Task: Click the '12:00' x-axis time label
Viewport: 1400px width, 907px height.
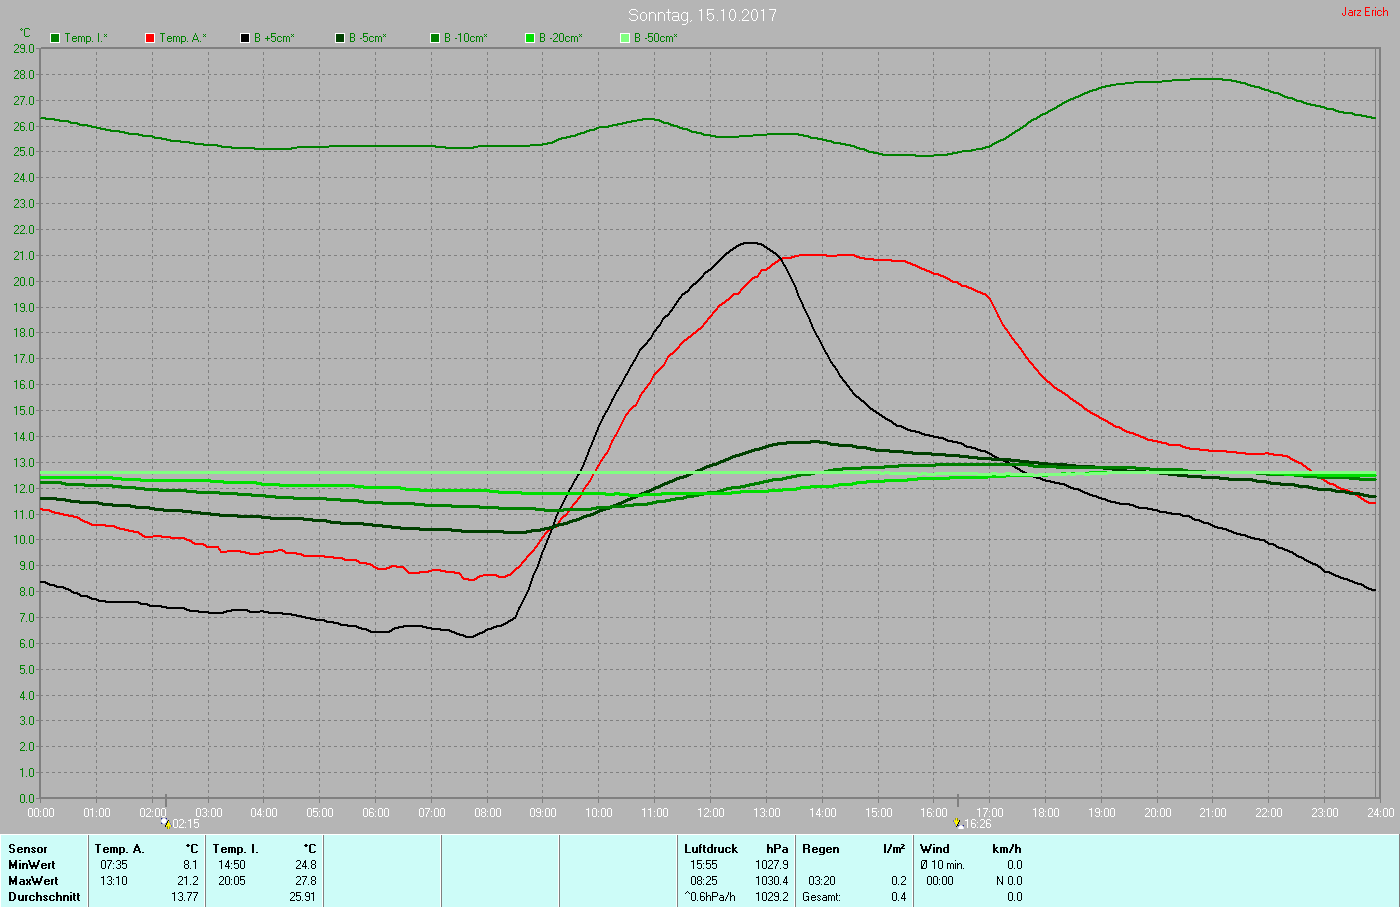Action: point(711,813)
